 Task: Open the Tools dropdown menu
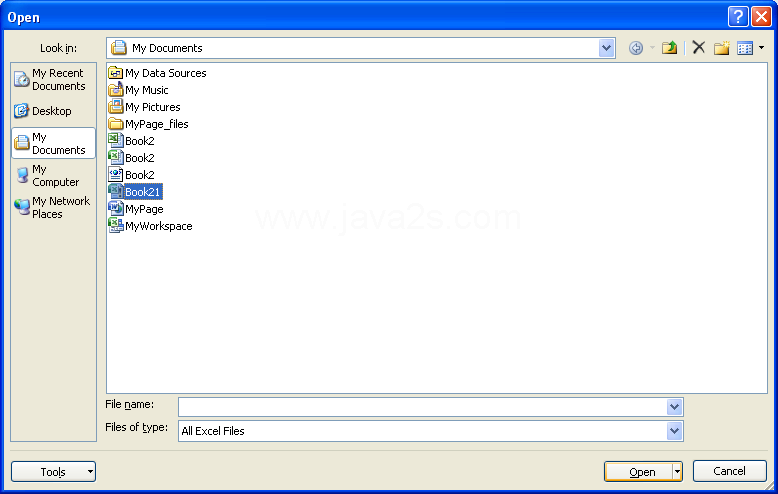[54, 472]
